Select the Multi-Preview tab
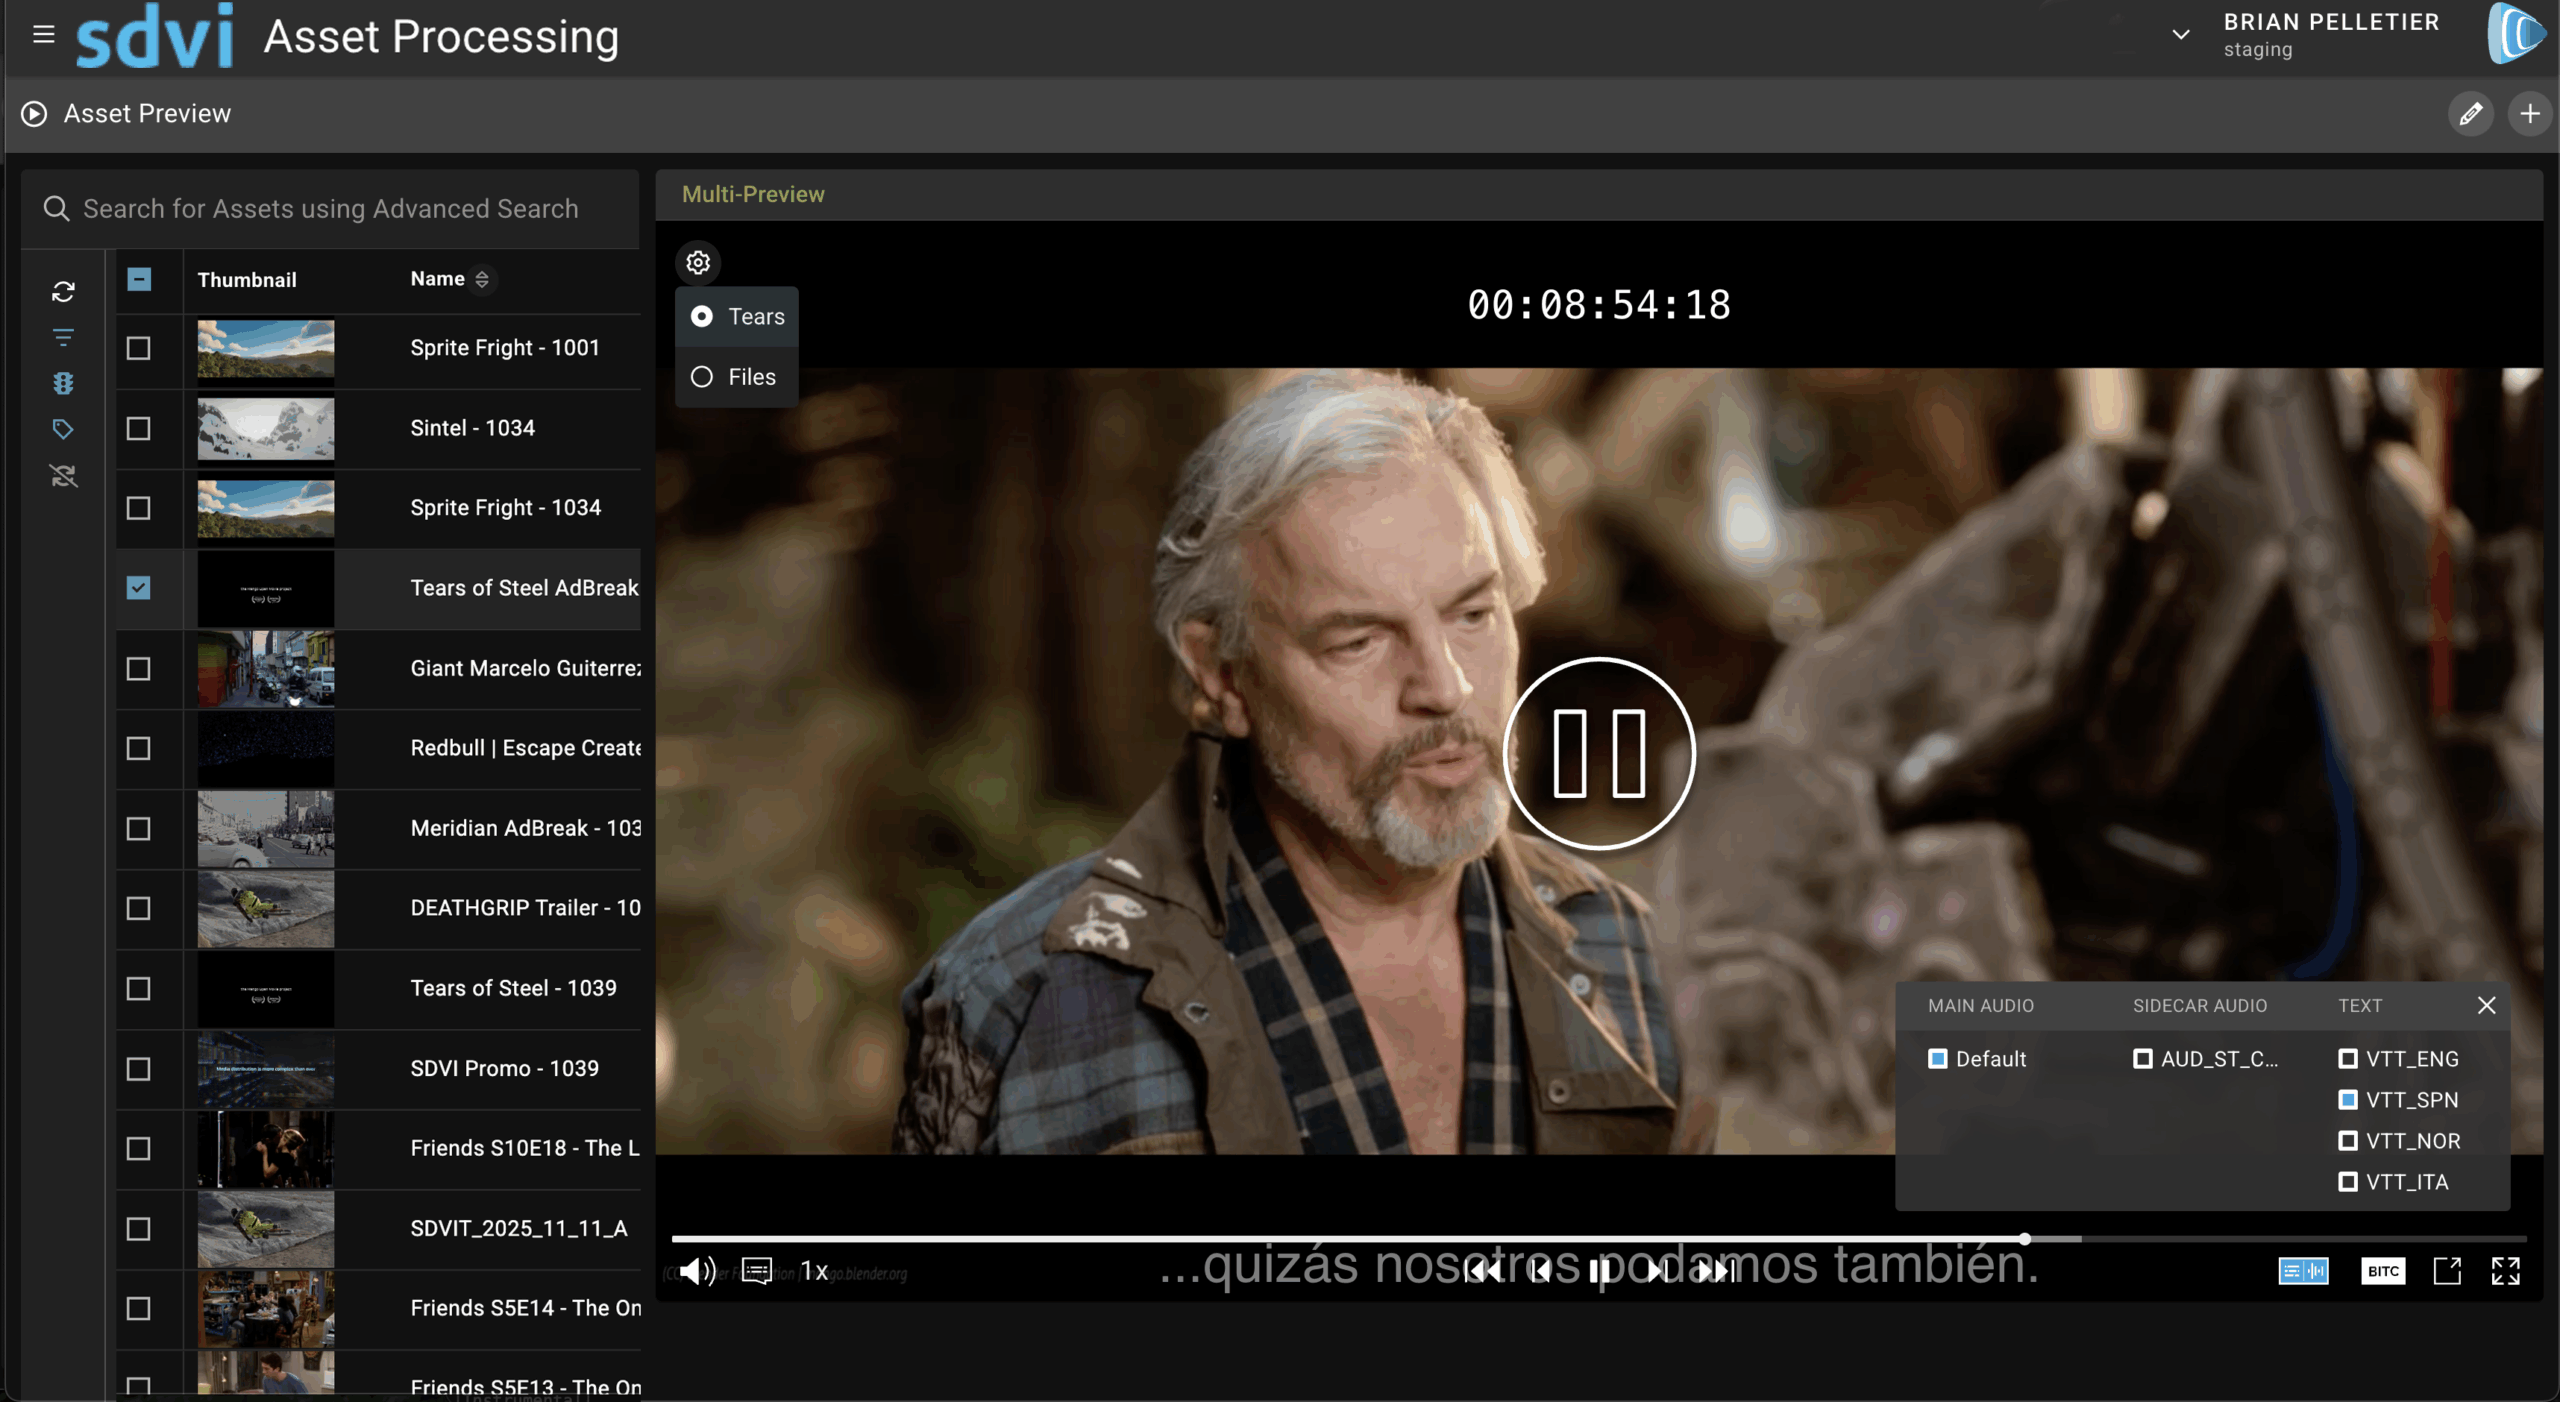This screenshot has width=2560, height=1402. [x=753, y=194]
